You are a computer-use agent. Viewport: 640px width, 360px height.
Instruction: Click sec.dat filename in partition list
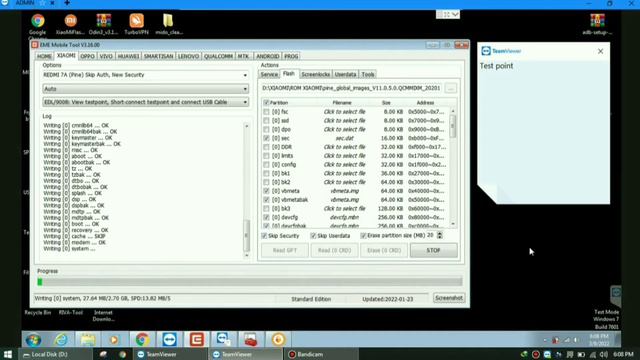point(344,138)
